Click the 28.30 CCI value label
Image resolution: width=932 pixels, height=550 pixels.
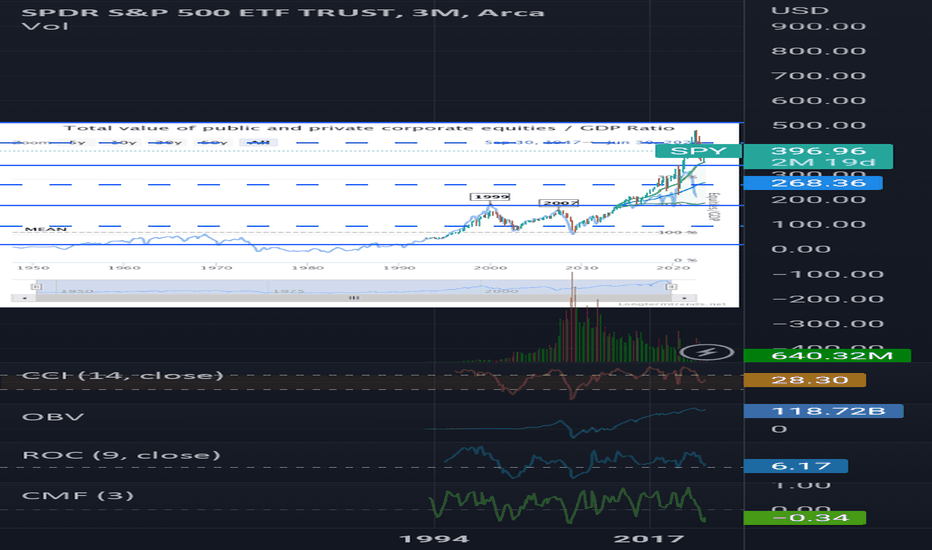[805, 380]
